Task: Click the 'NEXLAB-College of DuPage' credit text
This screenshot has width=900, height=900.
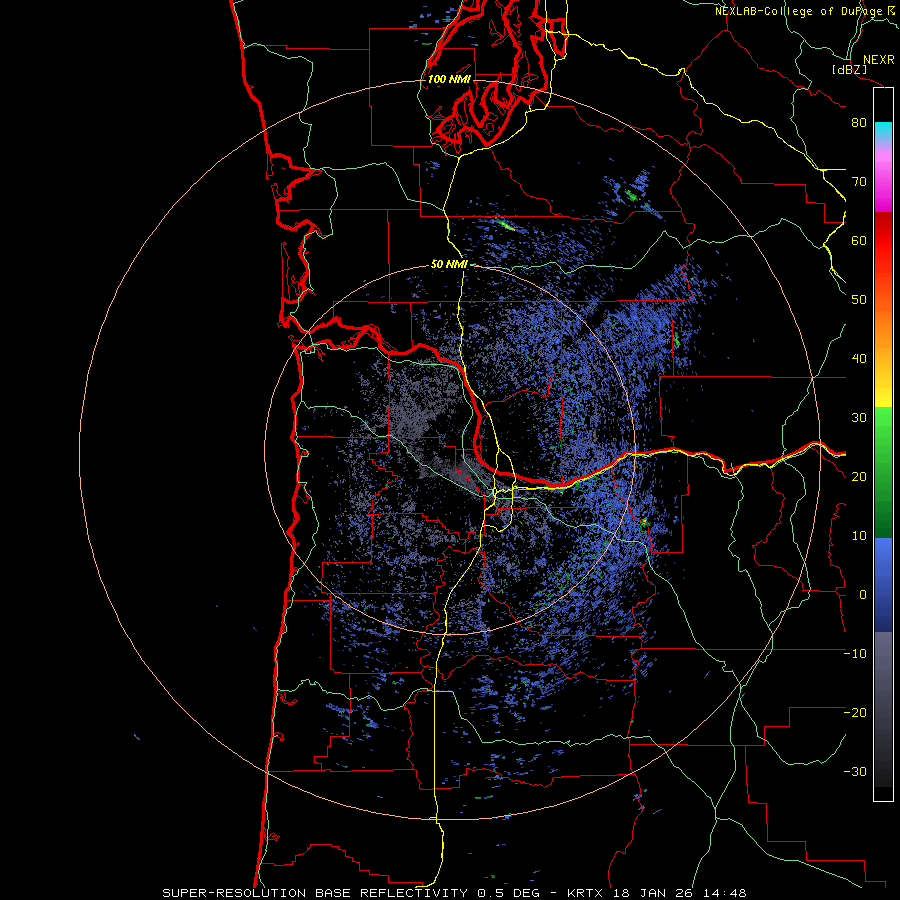Action: [x=799, y=11]
